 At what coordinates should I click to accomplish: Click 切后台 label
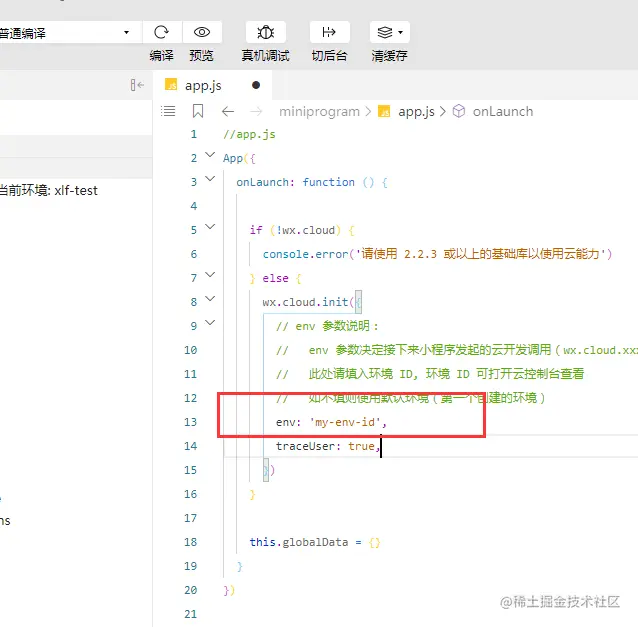click(329, 55)
